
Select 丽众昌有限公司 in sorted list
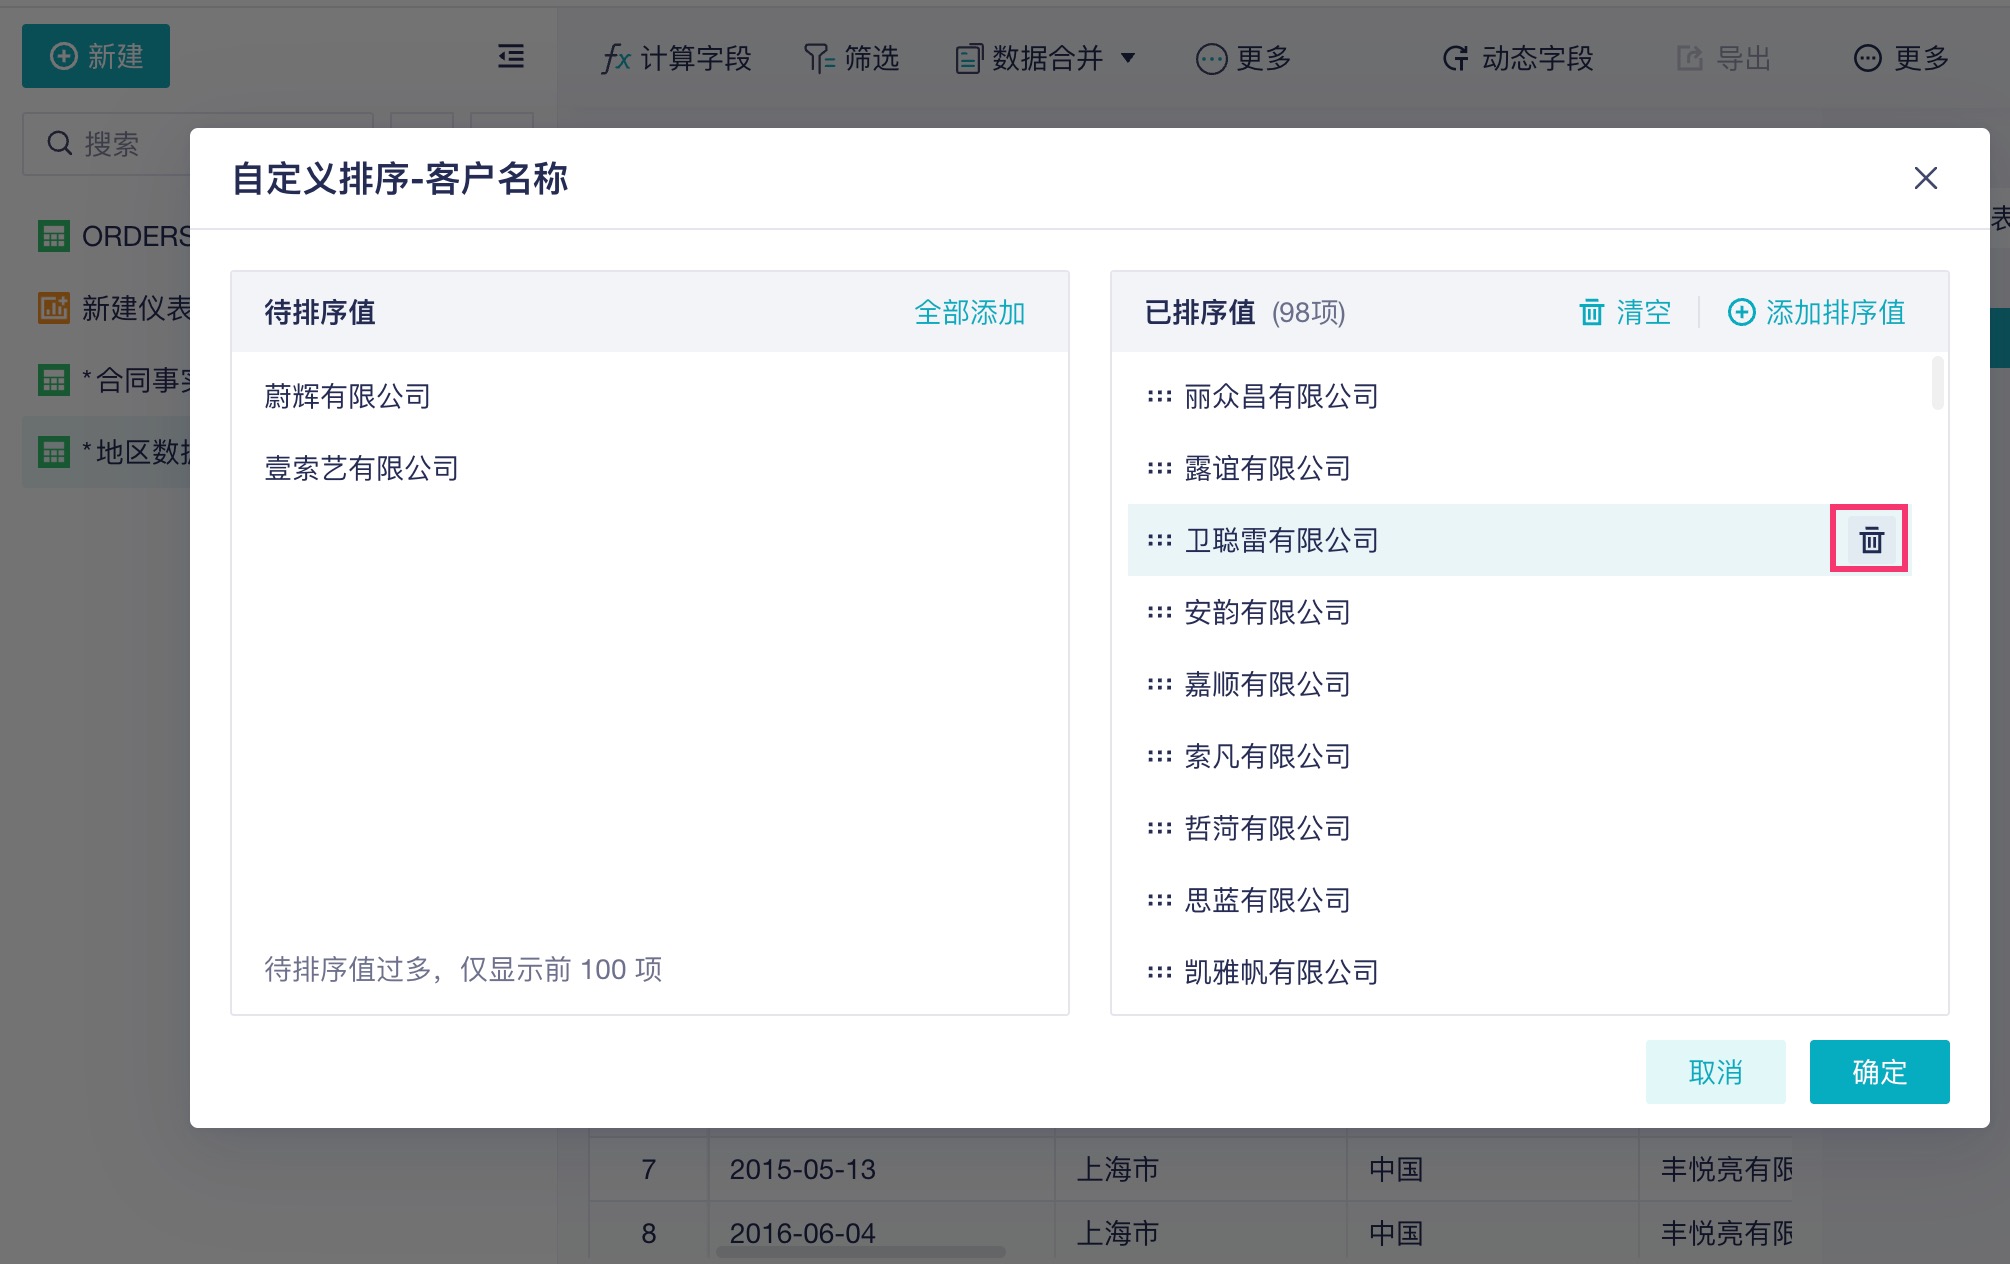coord(1281,397)
